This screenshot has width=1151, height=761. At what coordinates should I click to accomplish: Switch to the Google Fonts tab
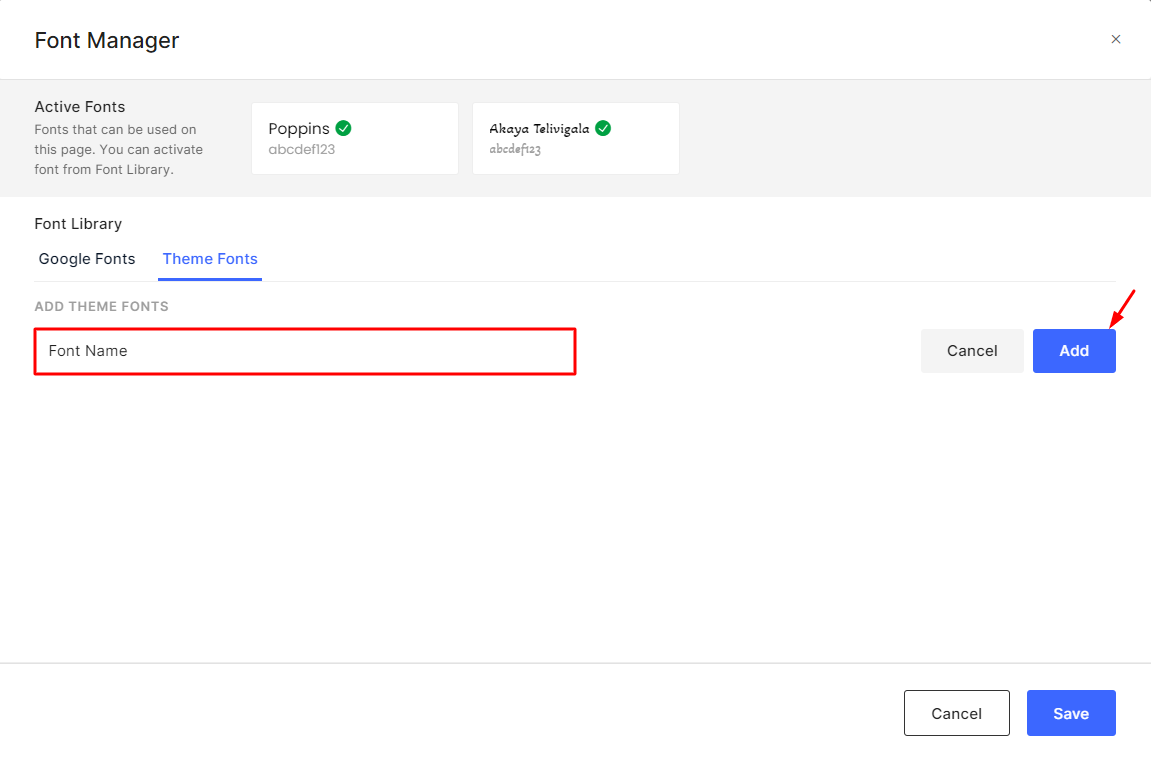click(87, 259)
